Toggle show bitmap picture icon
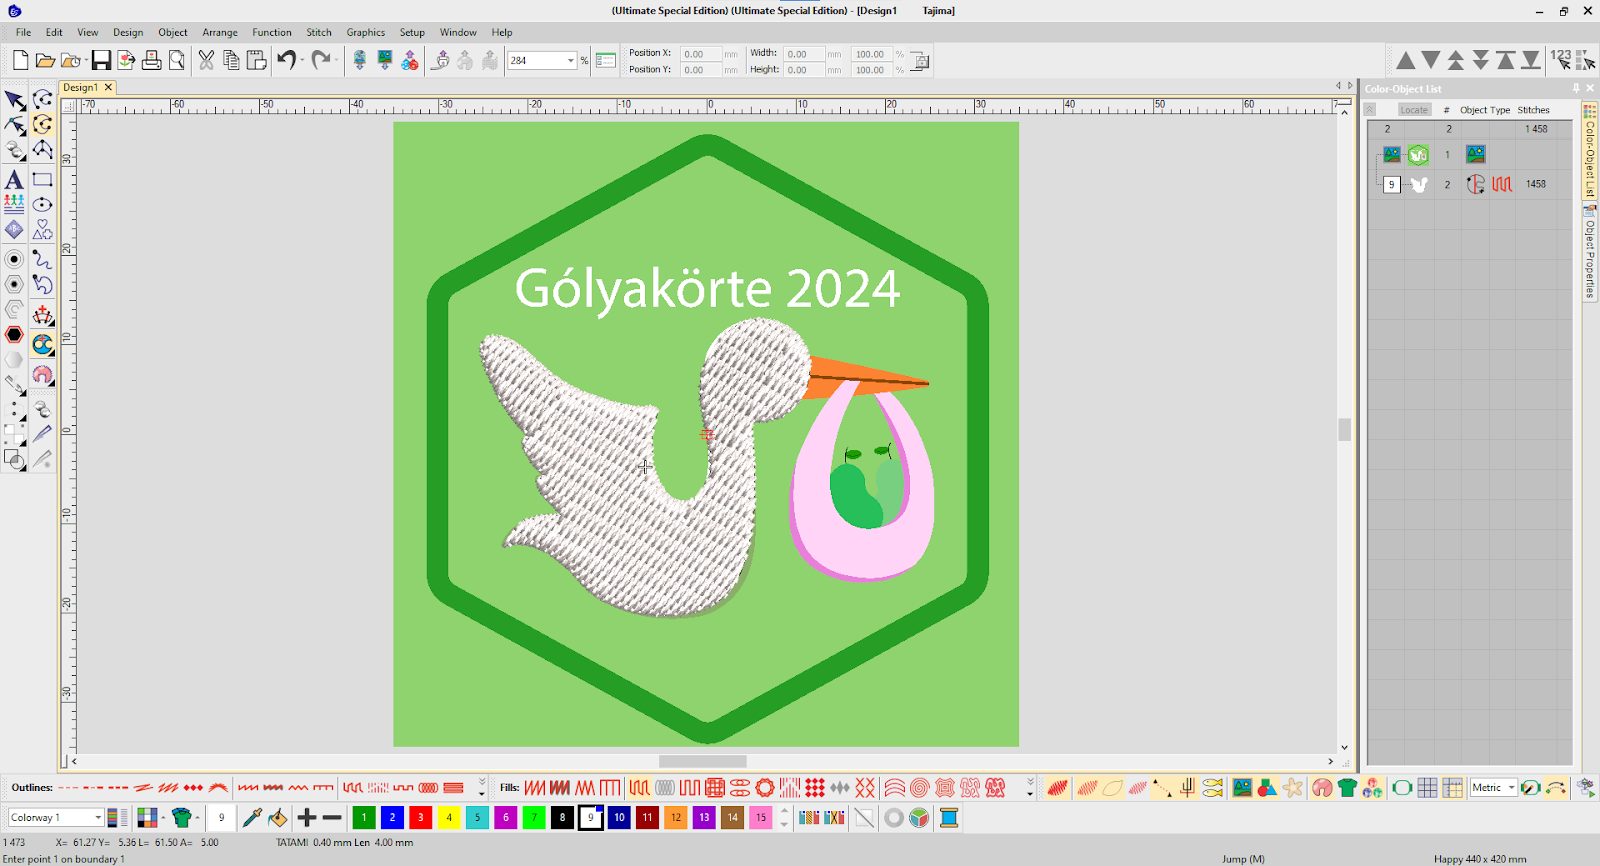This screenshot has height=866, width=1600. coord(1242,788)
